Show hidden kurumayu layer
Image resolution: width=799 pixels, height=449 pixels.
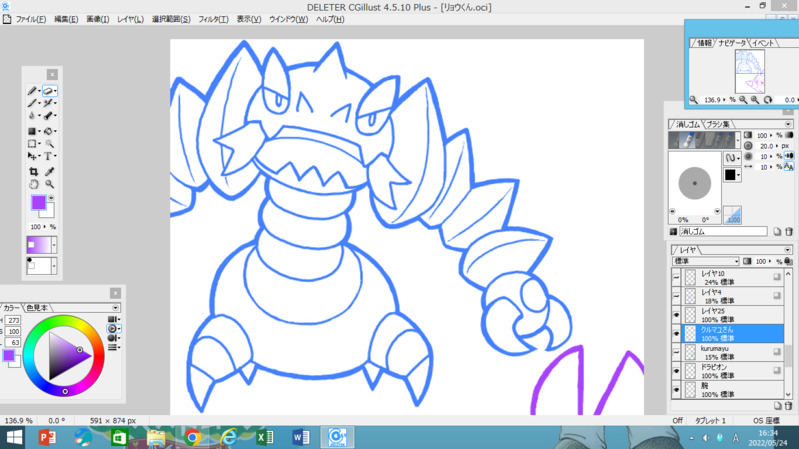pos(676,352)
